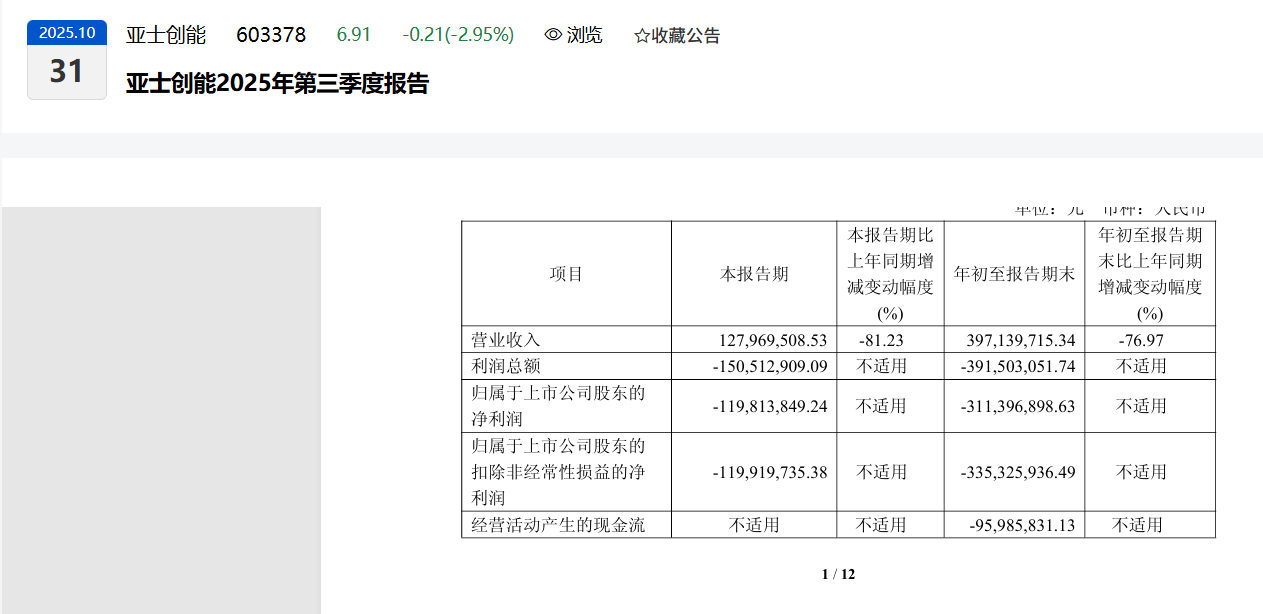
Task: Click the 收藏公告 favorite button
Action: pyautogui.click(x=677, y=36)
